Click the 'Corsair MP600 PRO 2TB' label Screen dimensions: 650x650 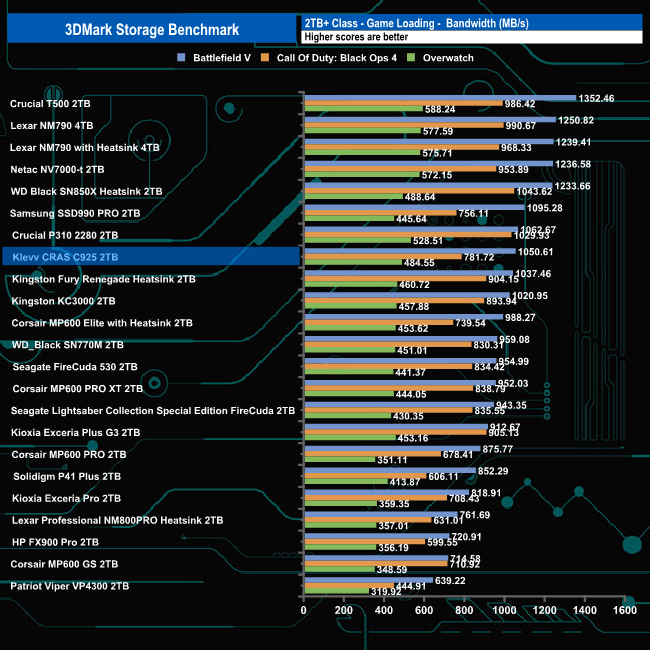69,455
